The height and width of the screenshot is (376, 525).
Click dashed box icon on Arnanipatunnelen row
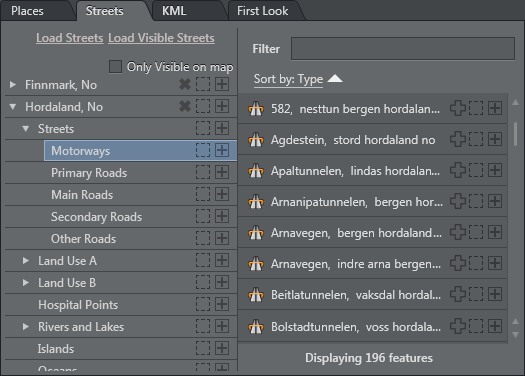tap(476, 201)
